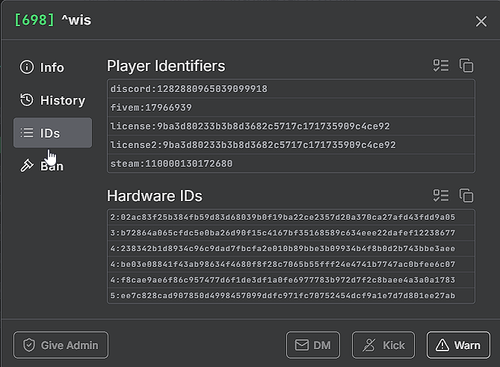Open the Info tab

click(52, 67)
